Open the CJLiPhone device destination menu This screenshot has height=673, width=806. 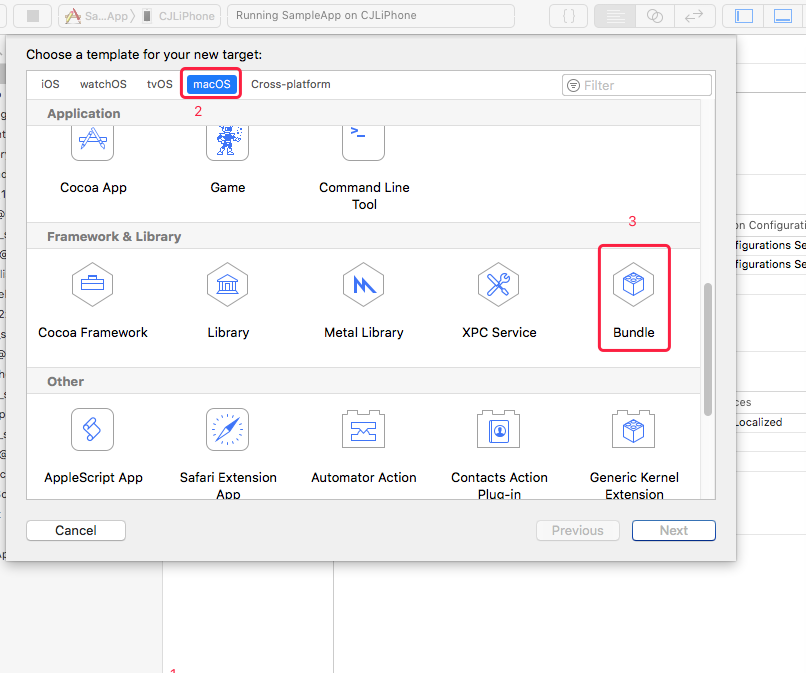tap(179, 16)
